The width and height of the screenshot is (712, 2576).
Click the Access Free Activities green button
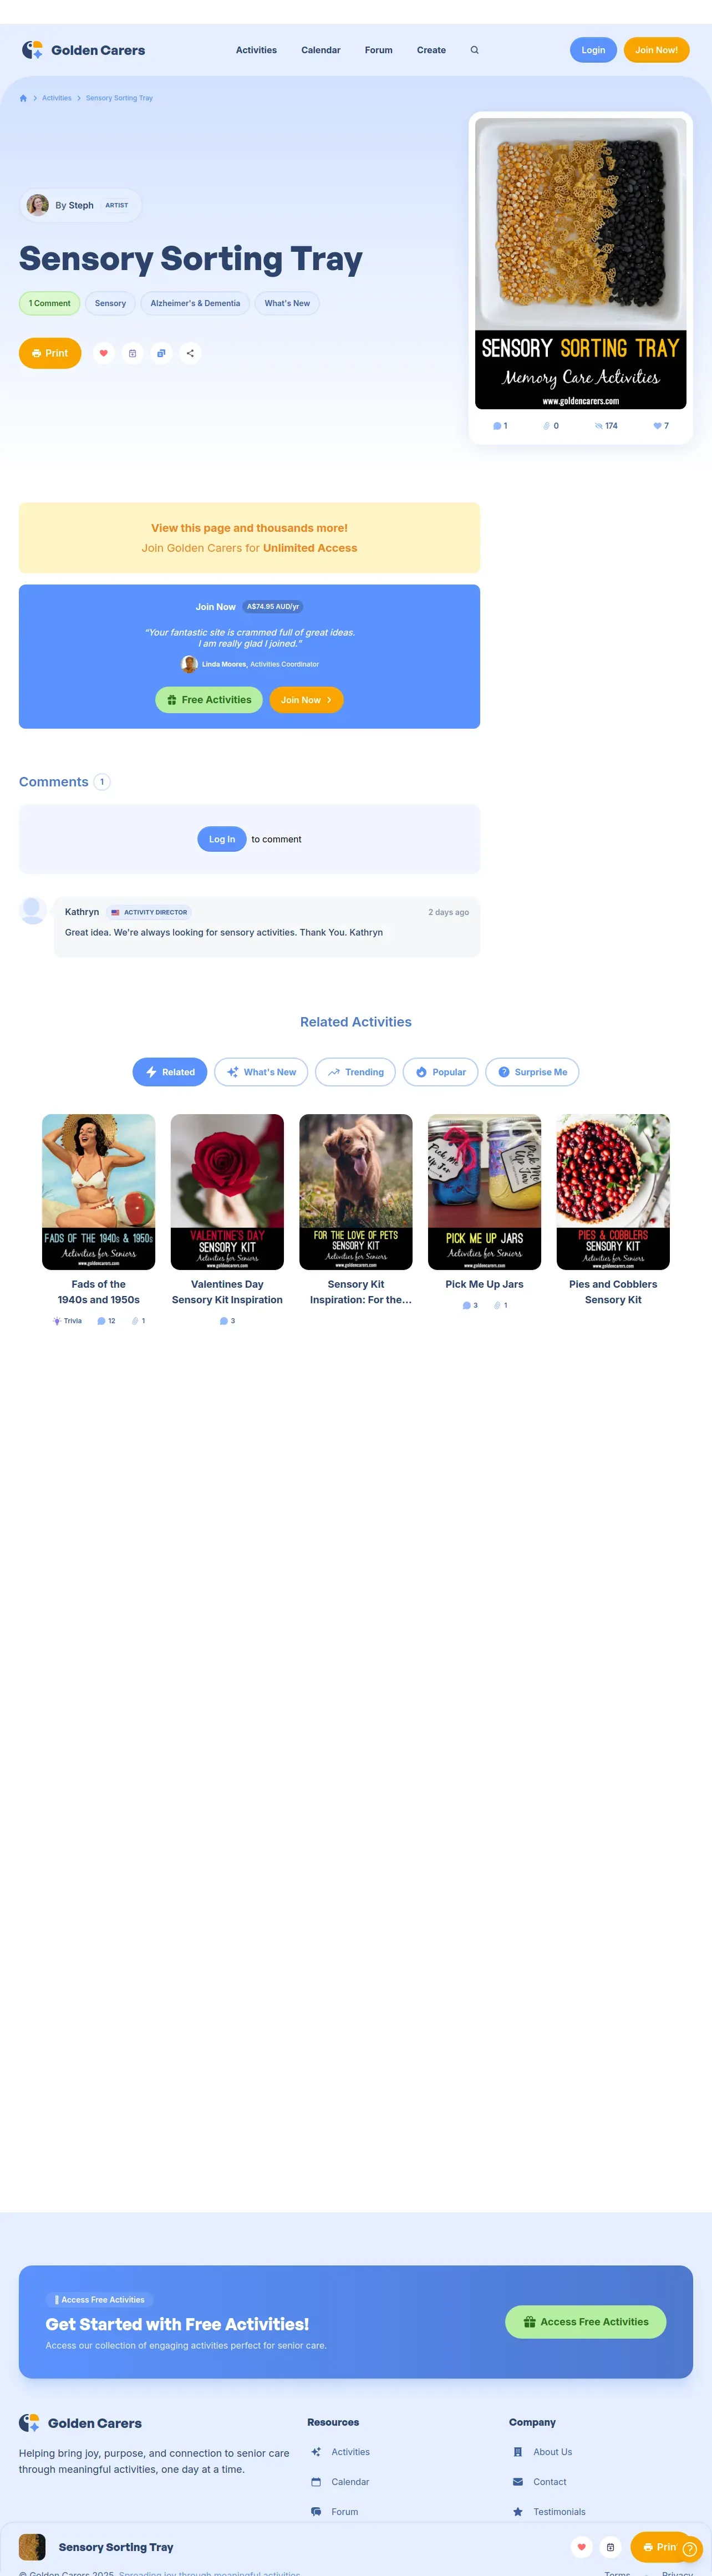(x=585, y=2322)
